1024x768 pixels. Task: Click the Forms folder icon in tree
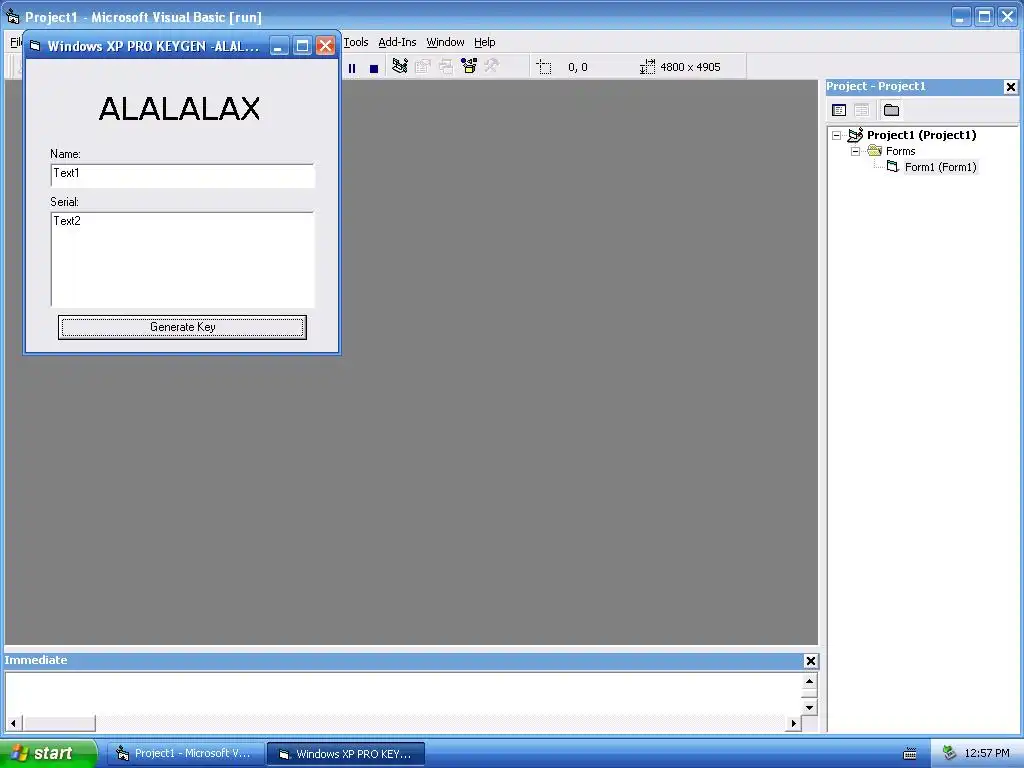pyautogui.click(x=875, y=151)
